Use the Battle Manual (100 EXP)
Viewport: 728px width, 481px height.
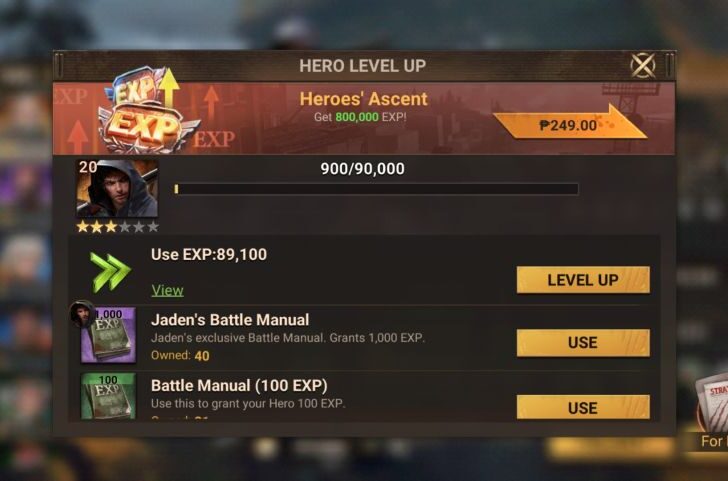click(x=583, y=407)
